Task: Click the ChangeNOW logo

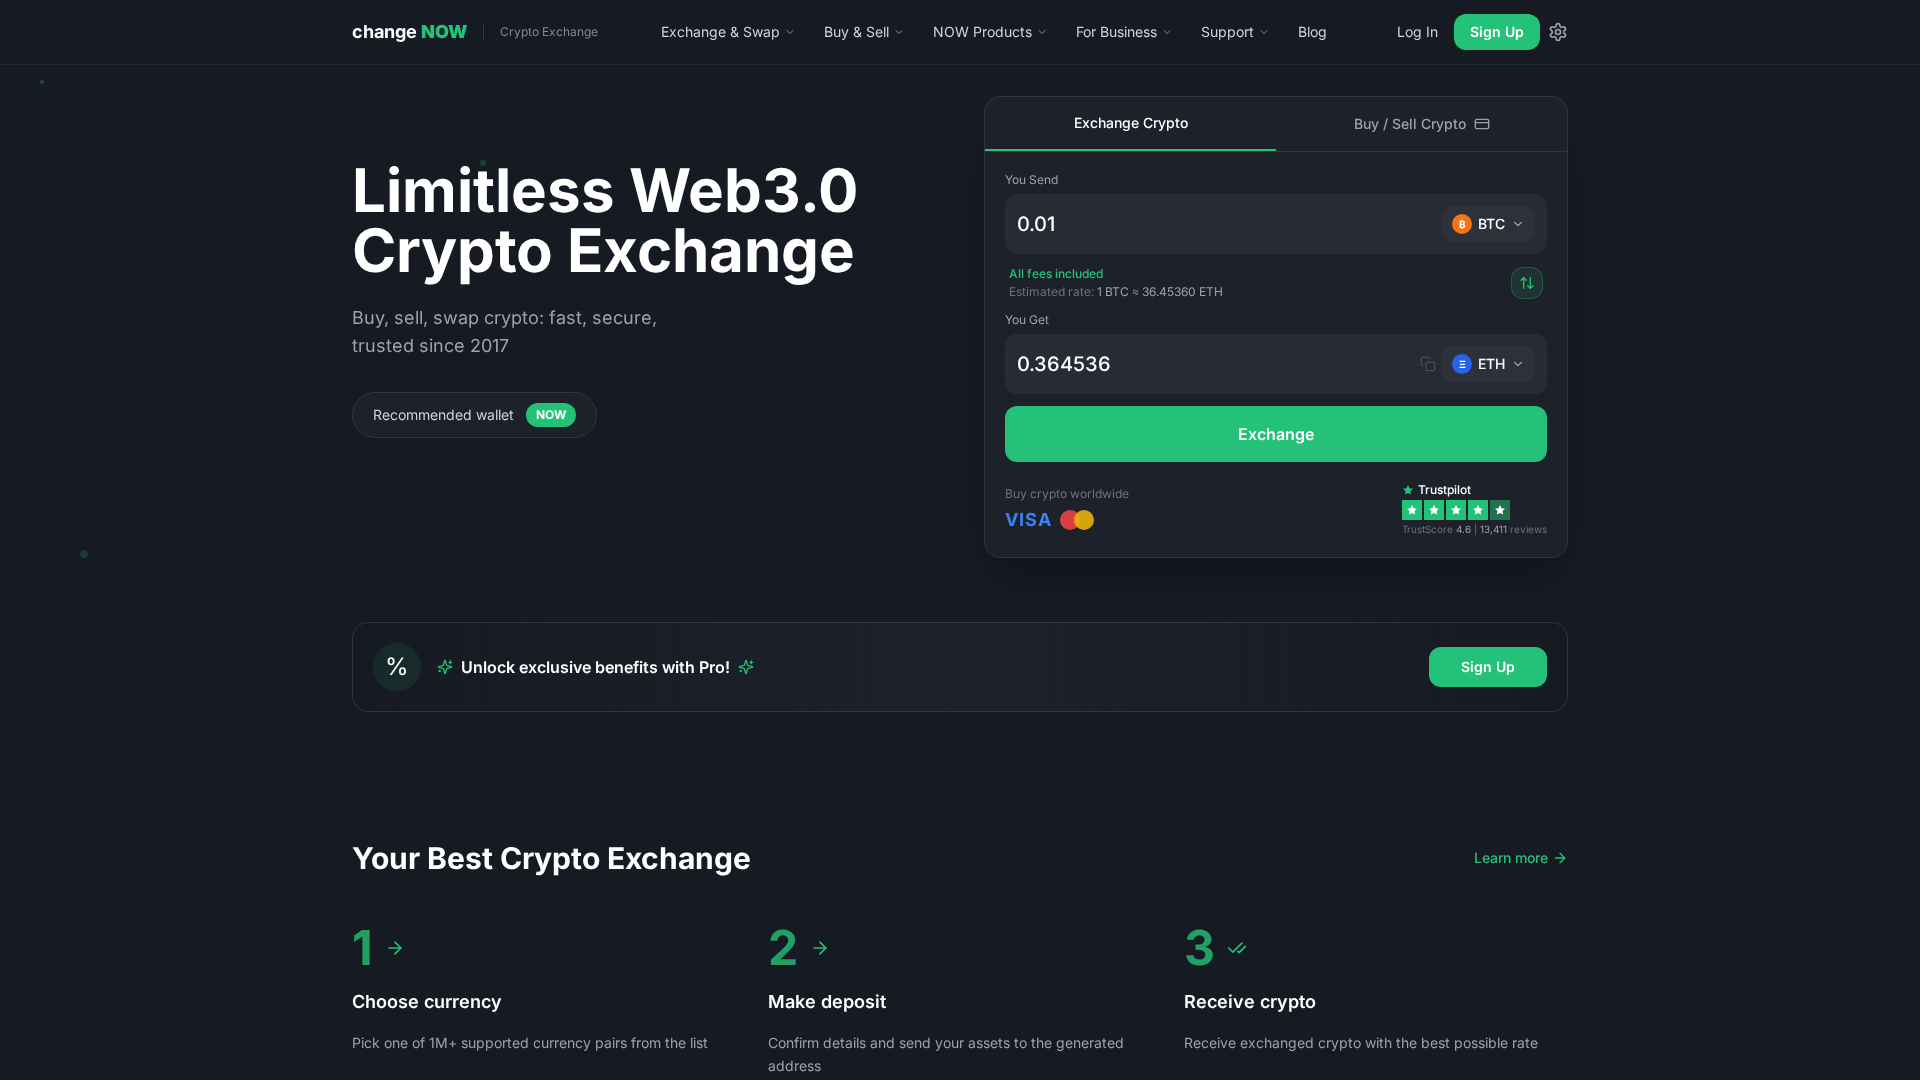Action: click(x=409, y=32)
